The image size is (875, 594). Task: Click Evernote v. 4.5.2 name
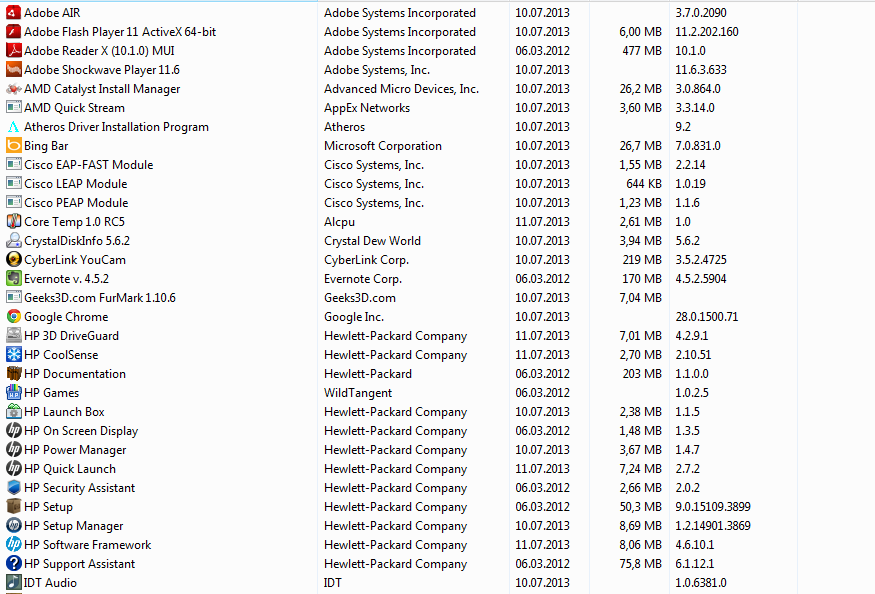point(66,279)
